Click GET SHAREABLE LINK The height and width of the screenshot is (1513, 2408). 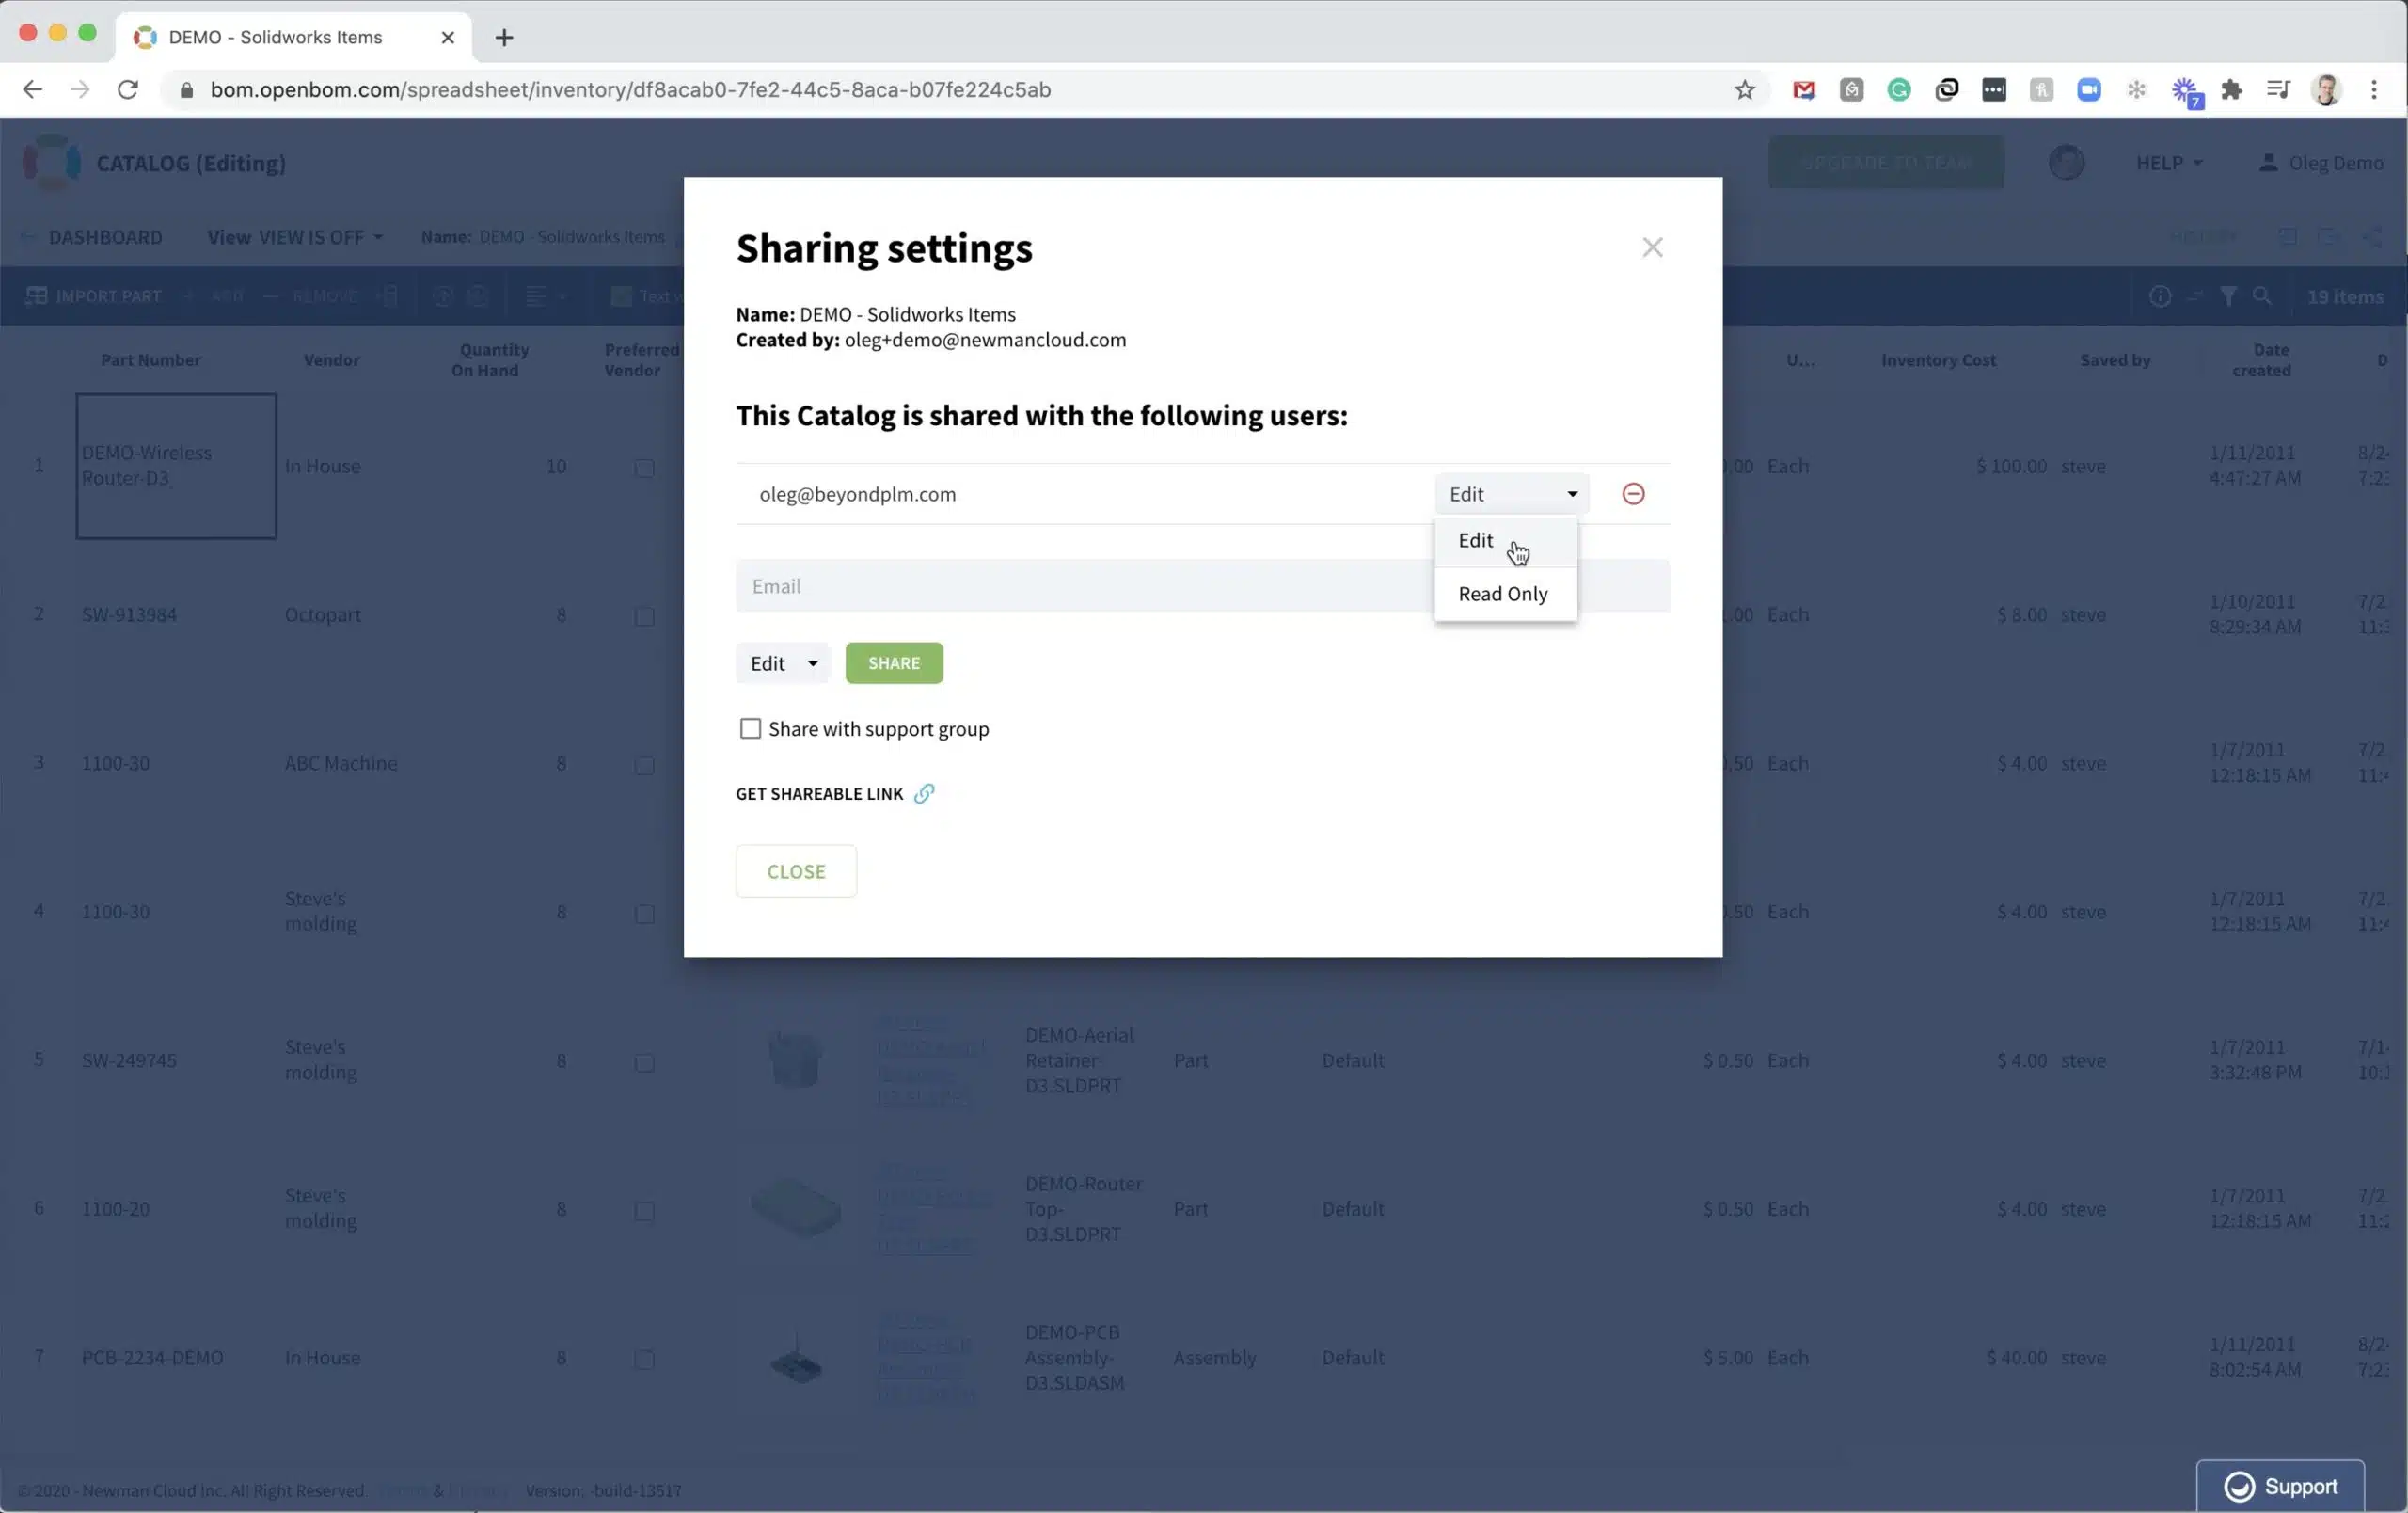point(819,794)
